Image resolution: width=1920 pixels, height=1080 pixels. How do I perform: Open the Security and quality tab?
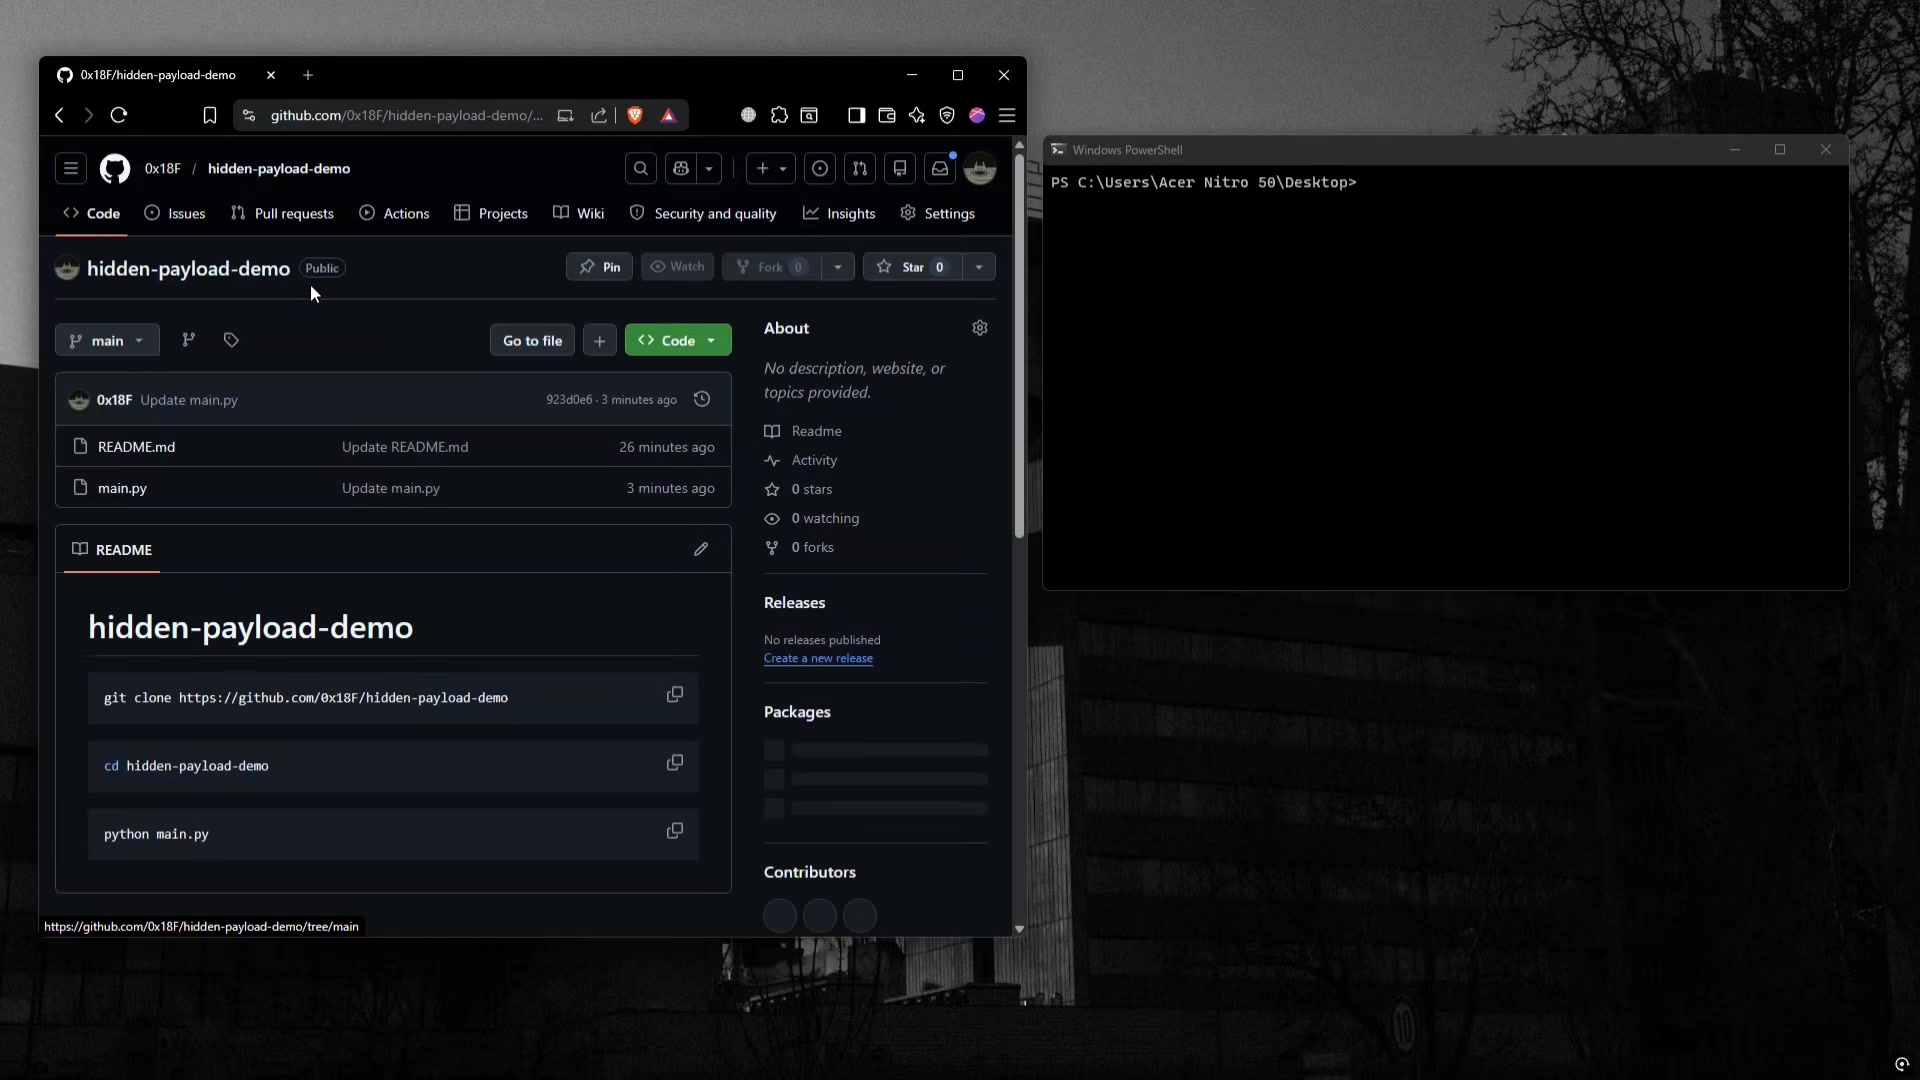[703, 213]
